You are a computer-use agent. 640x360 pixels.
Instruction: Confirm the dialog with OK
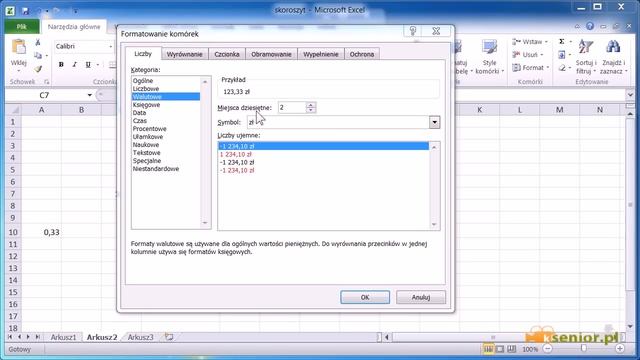365,297
